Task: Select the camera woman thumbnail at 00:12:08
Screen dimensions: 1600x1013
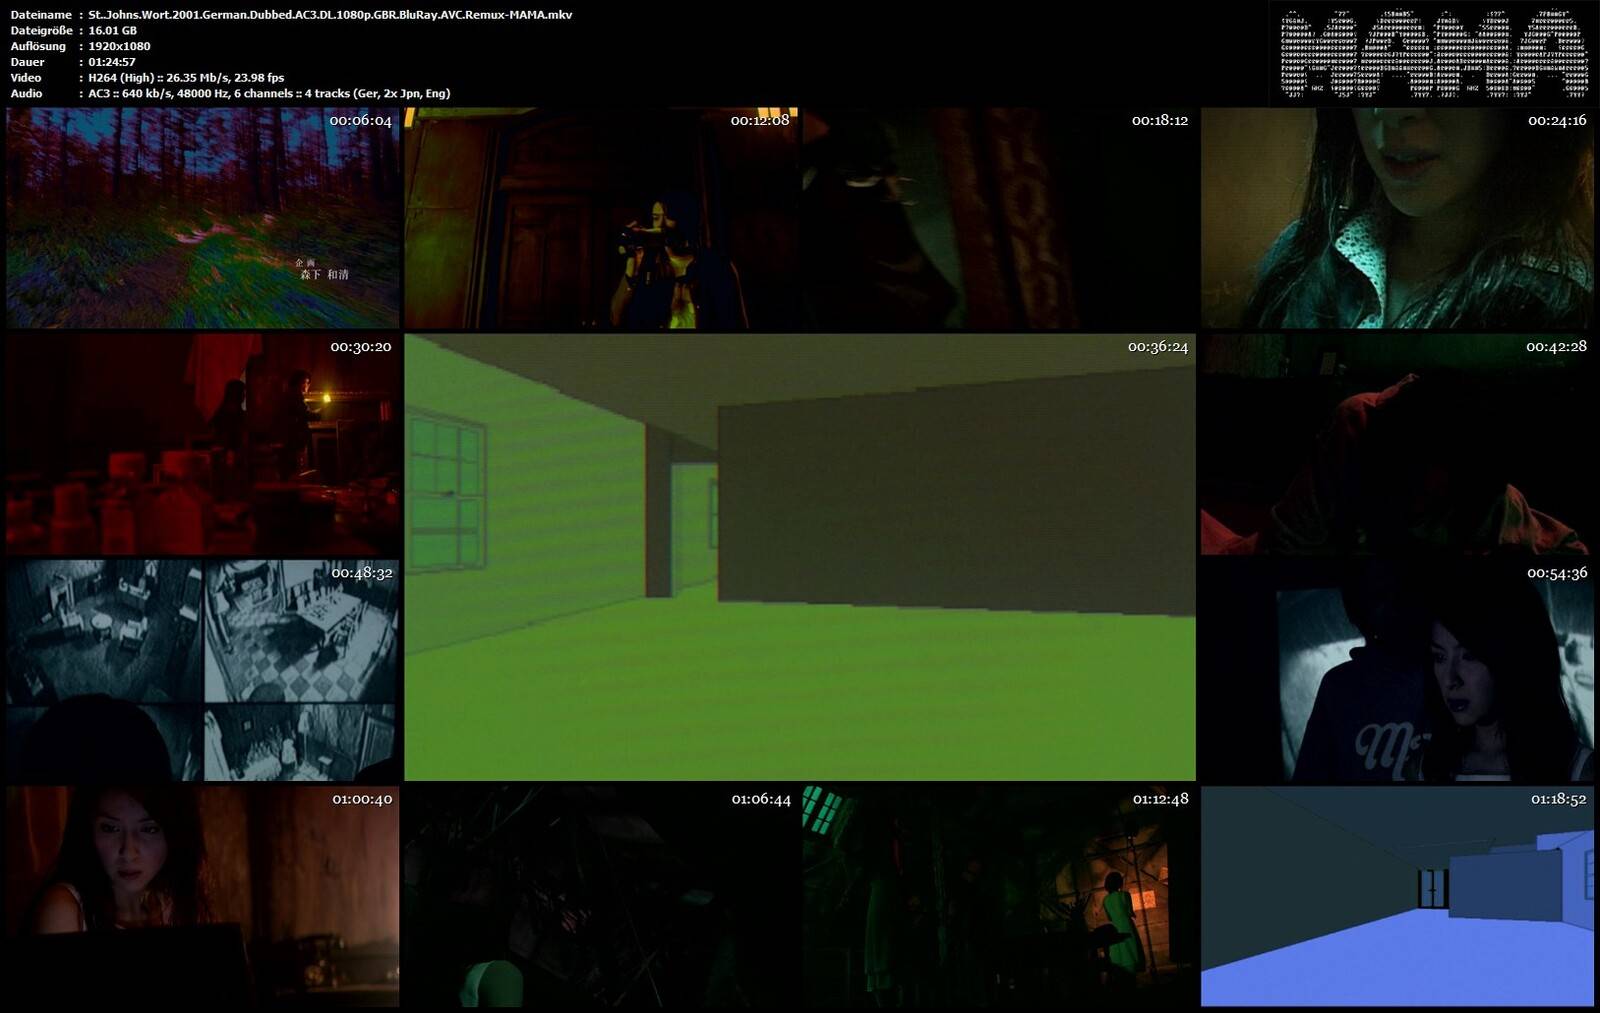Action: [x=603, y=218]
